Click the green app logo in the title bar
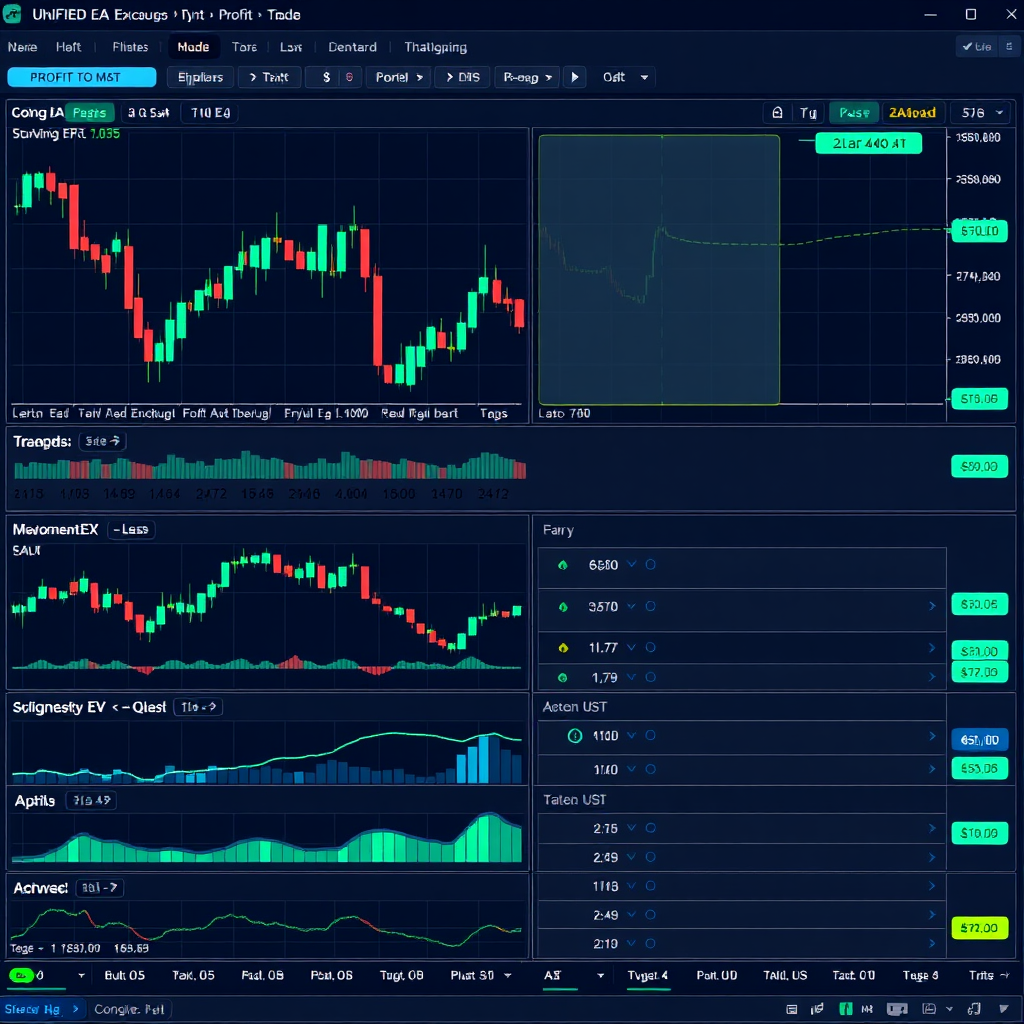The width and height of the screenshot is (1024, 1024). point(14,14)
